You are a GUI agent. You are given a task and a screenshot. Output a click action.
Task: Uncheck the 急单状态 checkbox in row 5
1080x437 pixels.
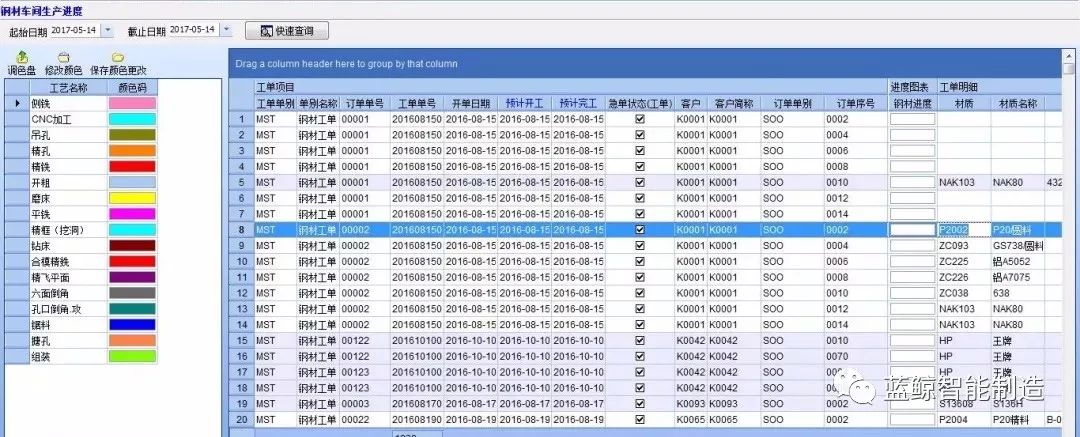pos(640,183)
